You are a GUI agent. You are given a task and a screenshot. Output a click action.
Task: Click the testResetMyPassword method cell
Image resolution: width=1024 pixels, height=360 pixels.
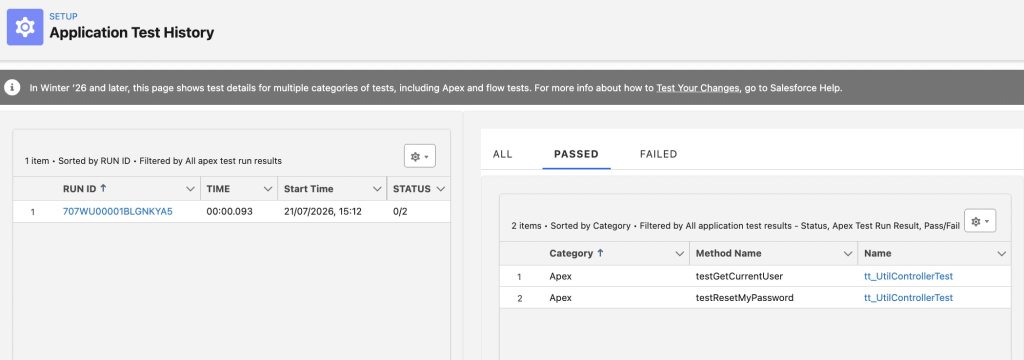[744, 298]
